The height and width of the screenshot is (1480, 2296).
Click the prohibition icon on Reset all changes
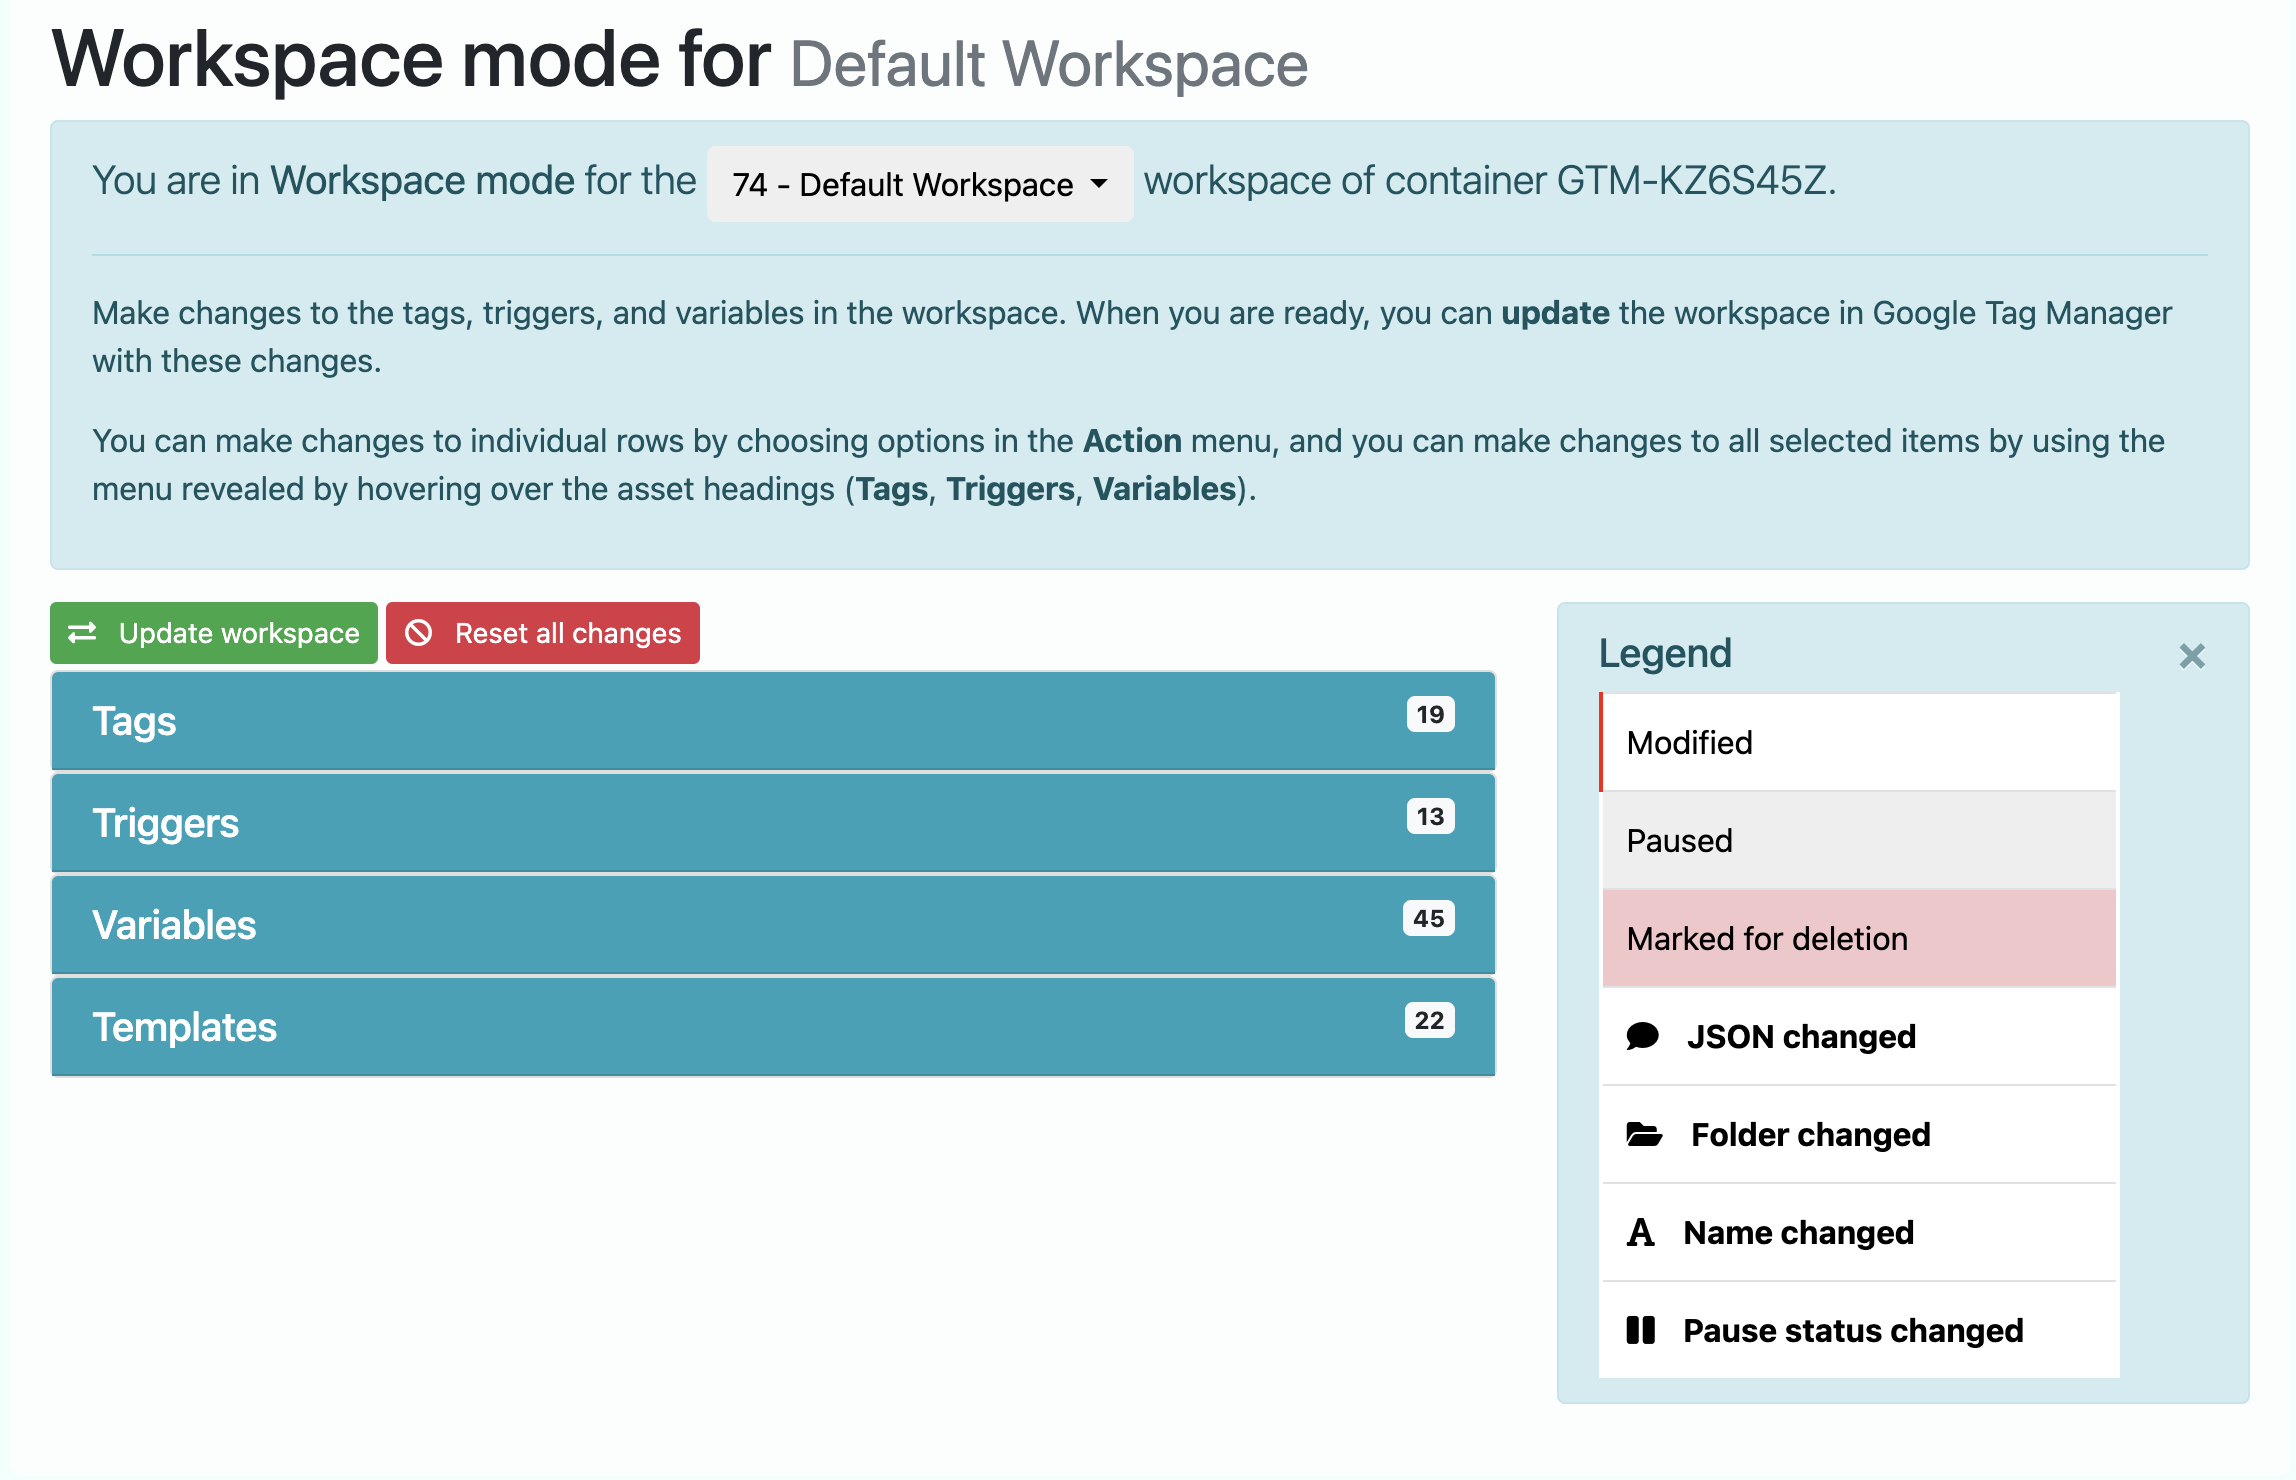420,632
